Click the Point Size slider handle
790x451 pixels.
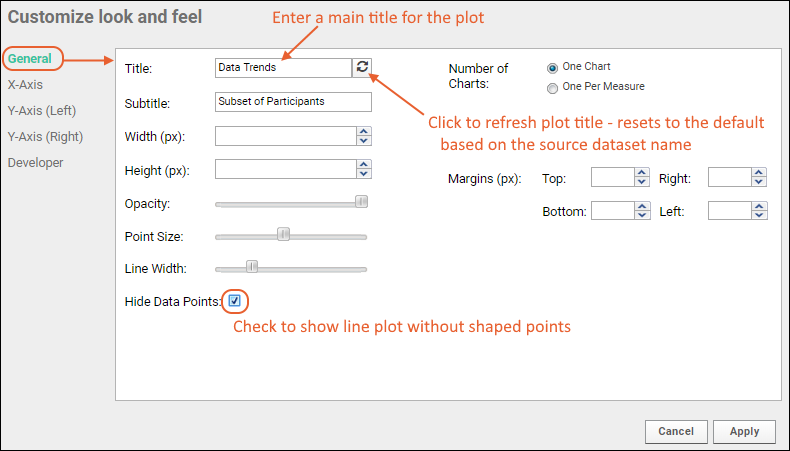point(284,235)
